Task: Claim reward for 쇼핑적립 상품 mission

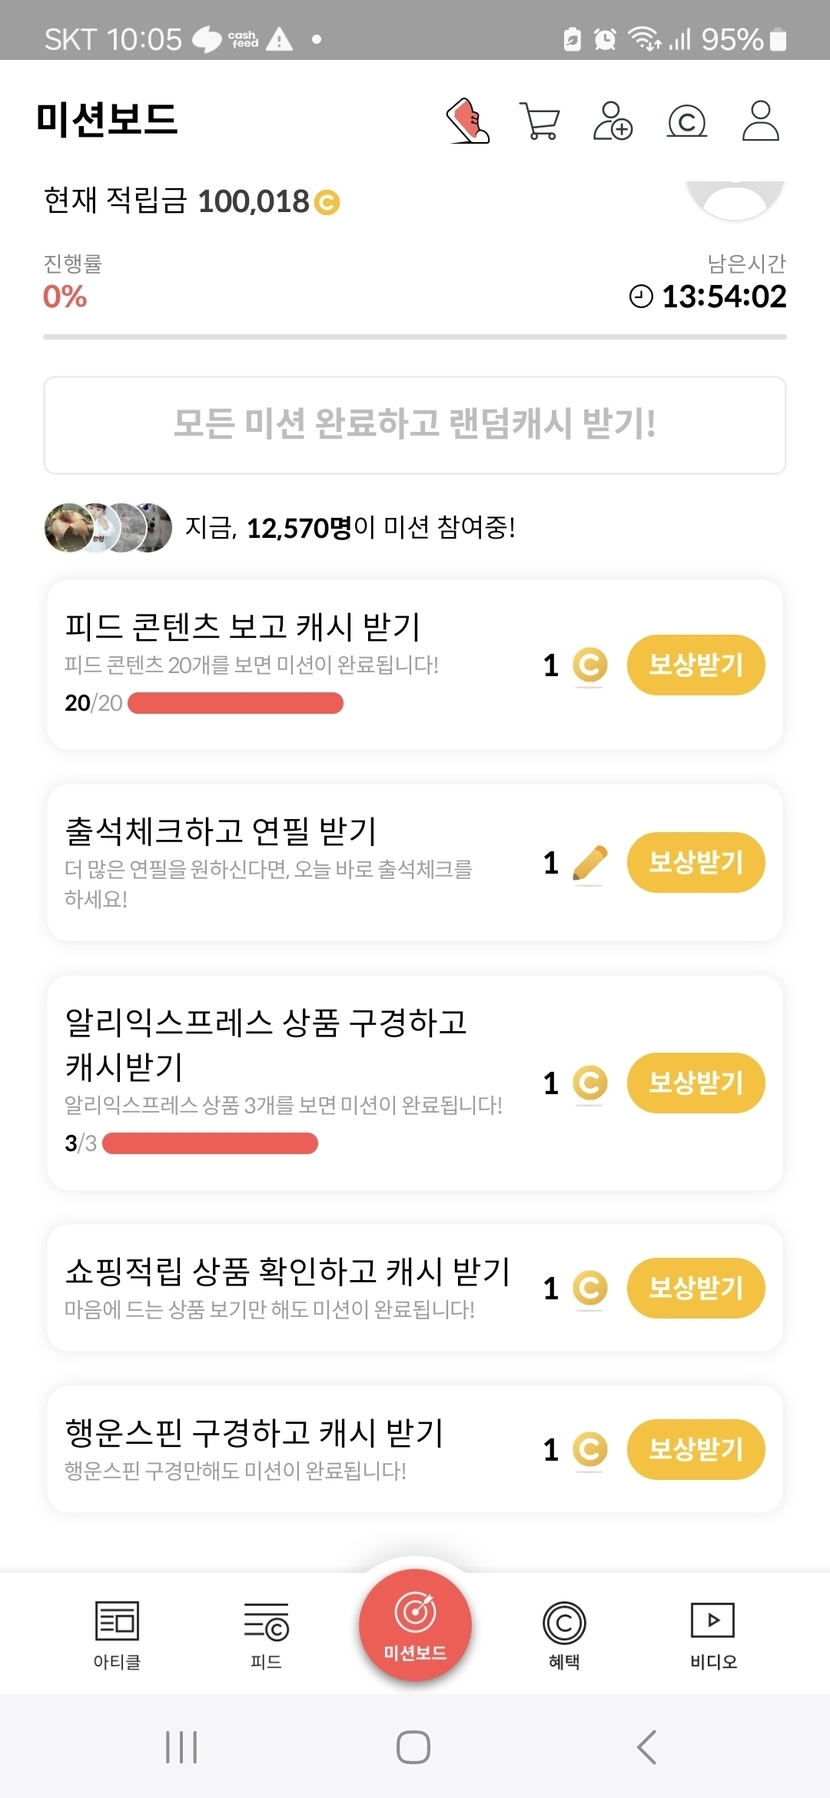Action: coord(695,1287)
